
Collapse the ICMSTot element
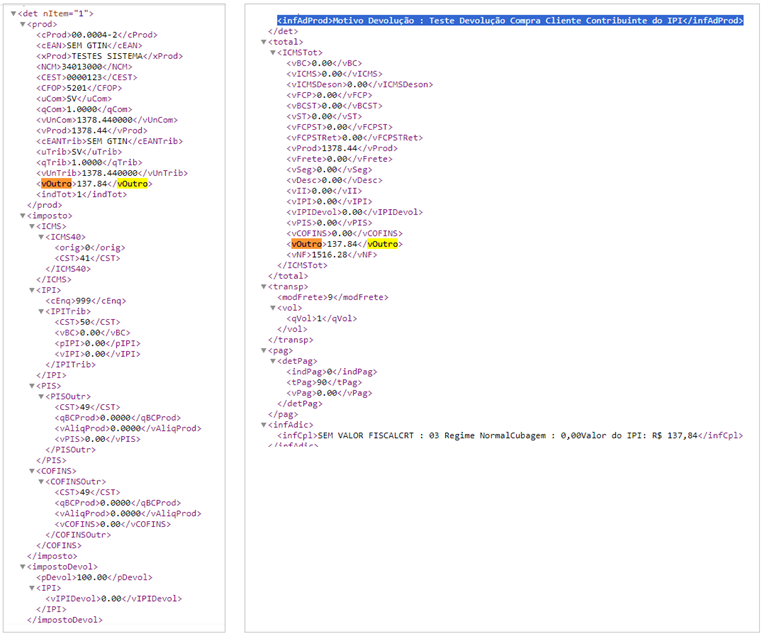coord(273,51)
